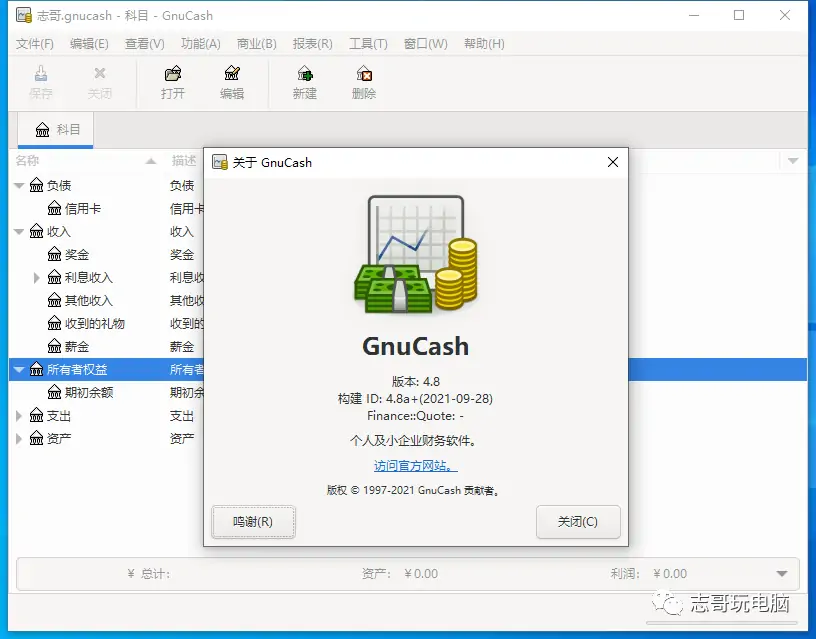Expand the 支出 account tree
816x639 pixels.
[x=20, y=416]
